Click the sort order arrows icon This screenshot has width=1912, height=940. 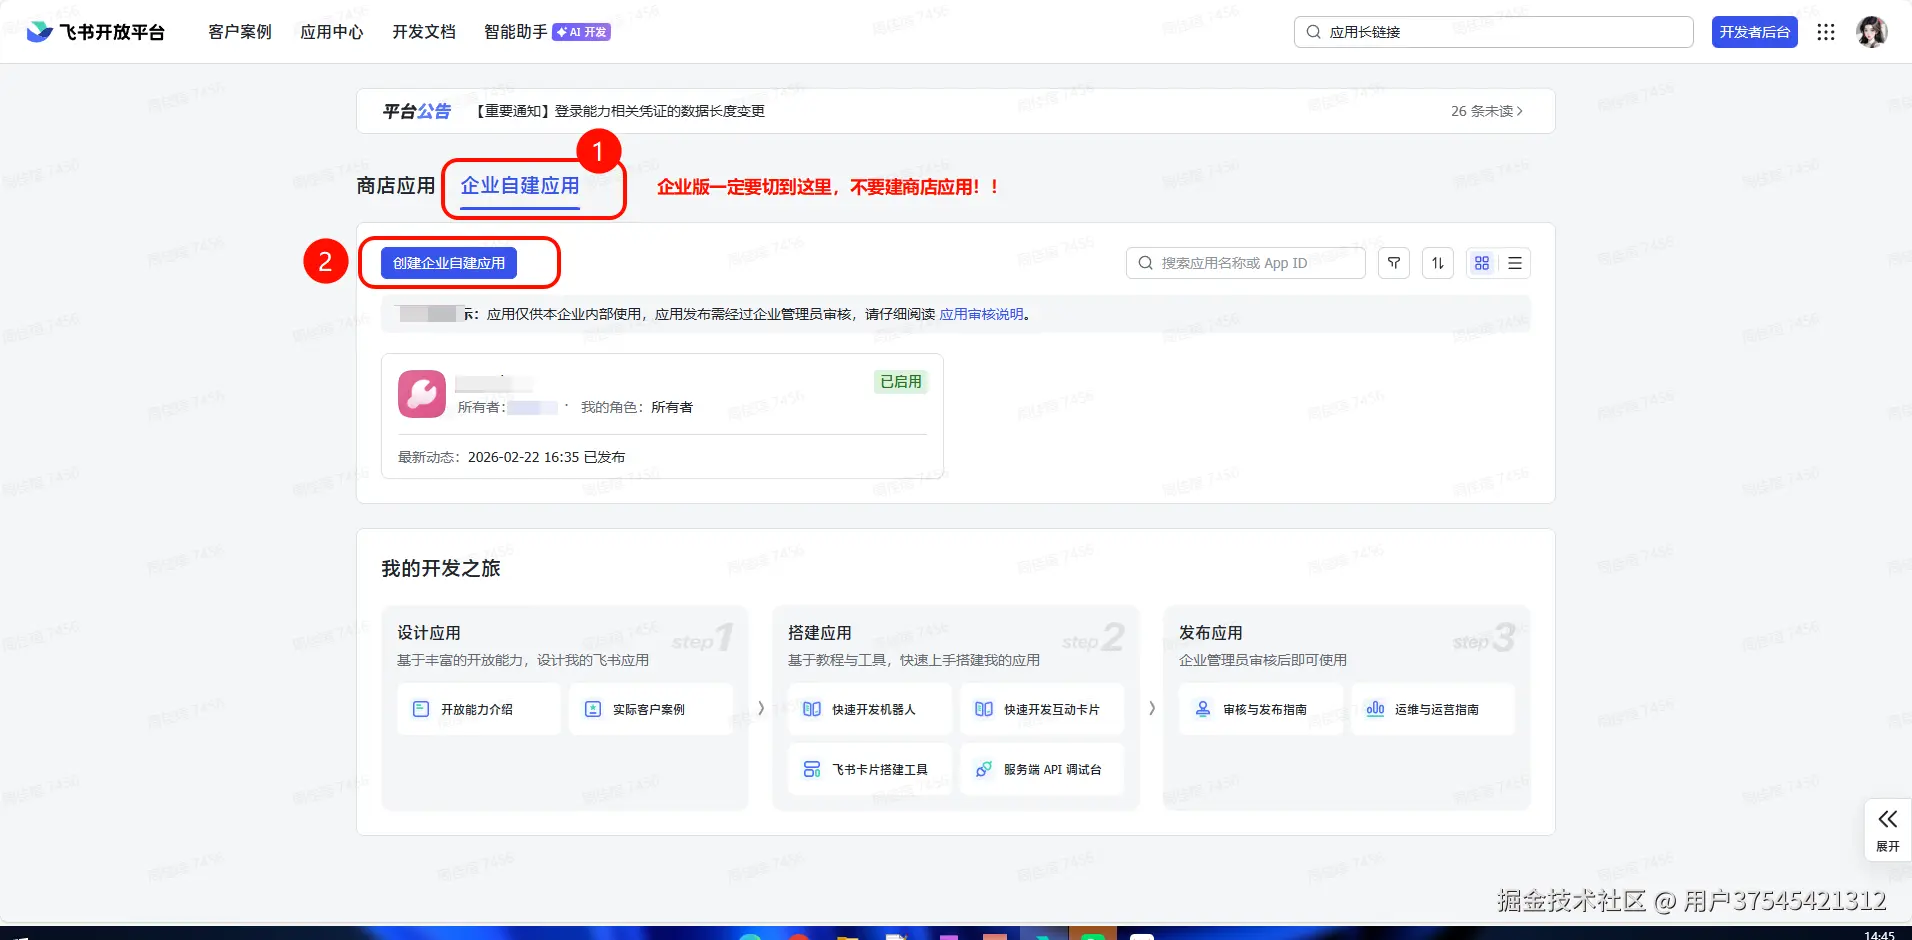pyautogui.click(x=1438, y=263)
